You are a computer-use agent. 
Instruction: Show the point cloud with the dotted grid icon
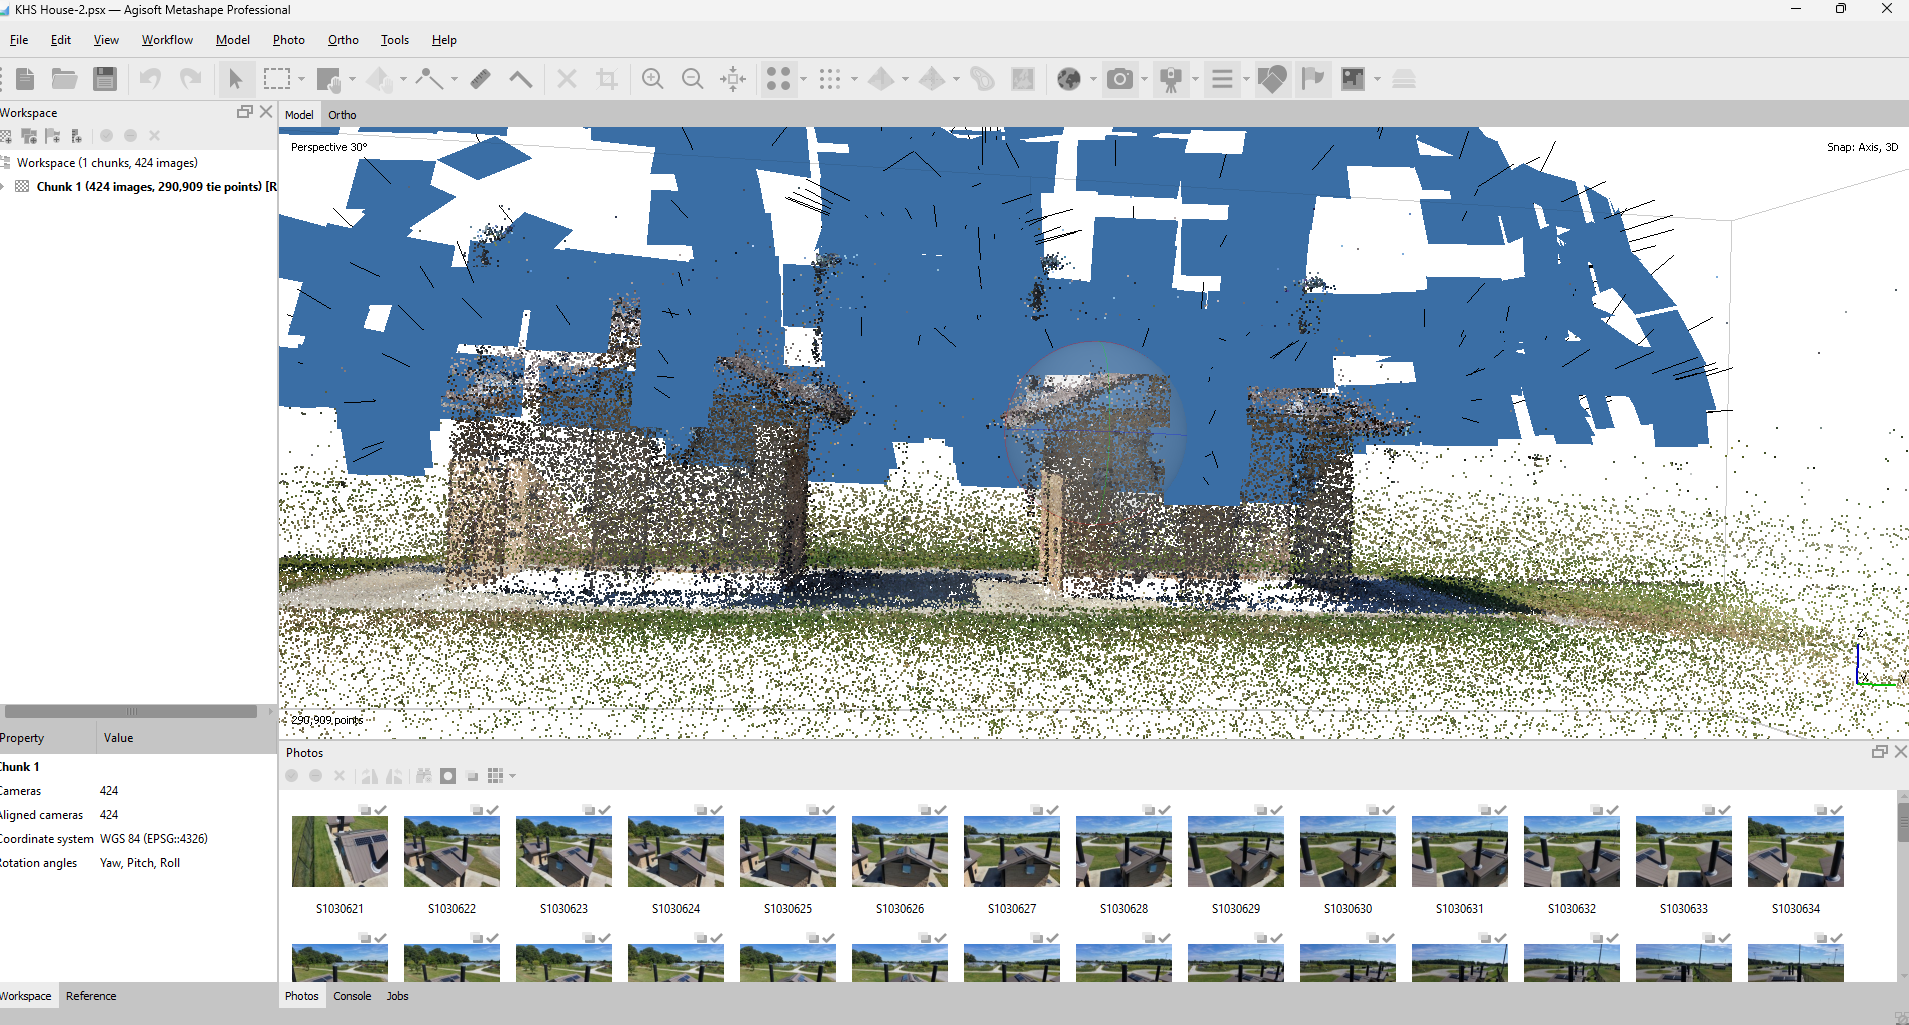click(830, 79)
